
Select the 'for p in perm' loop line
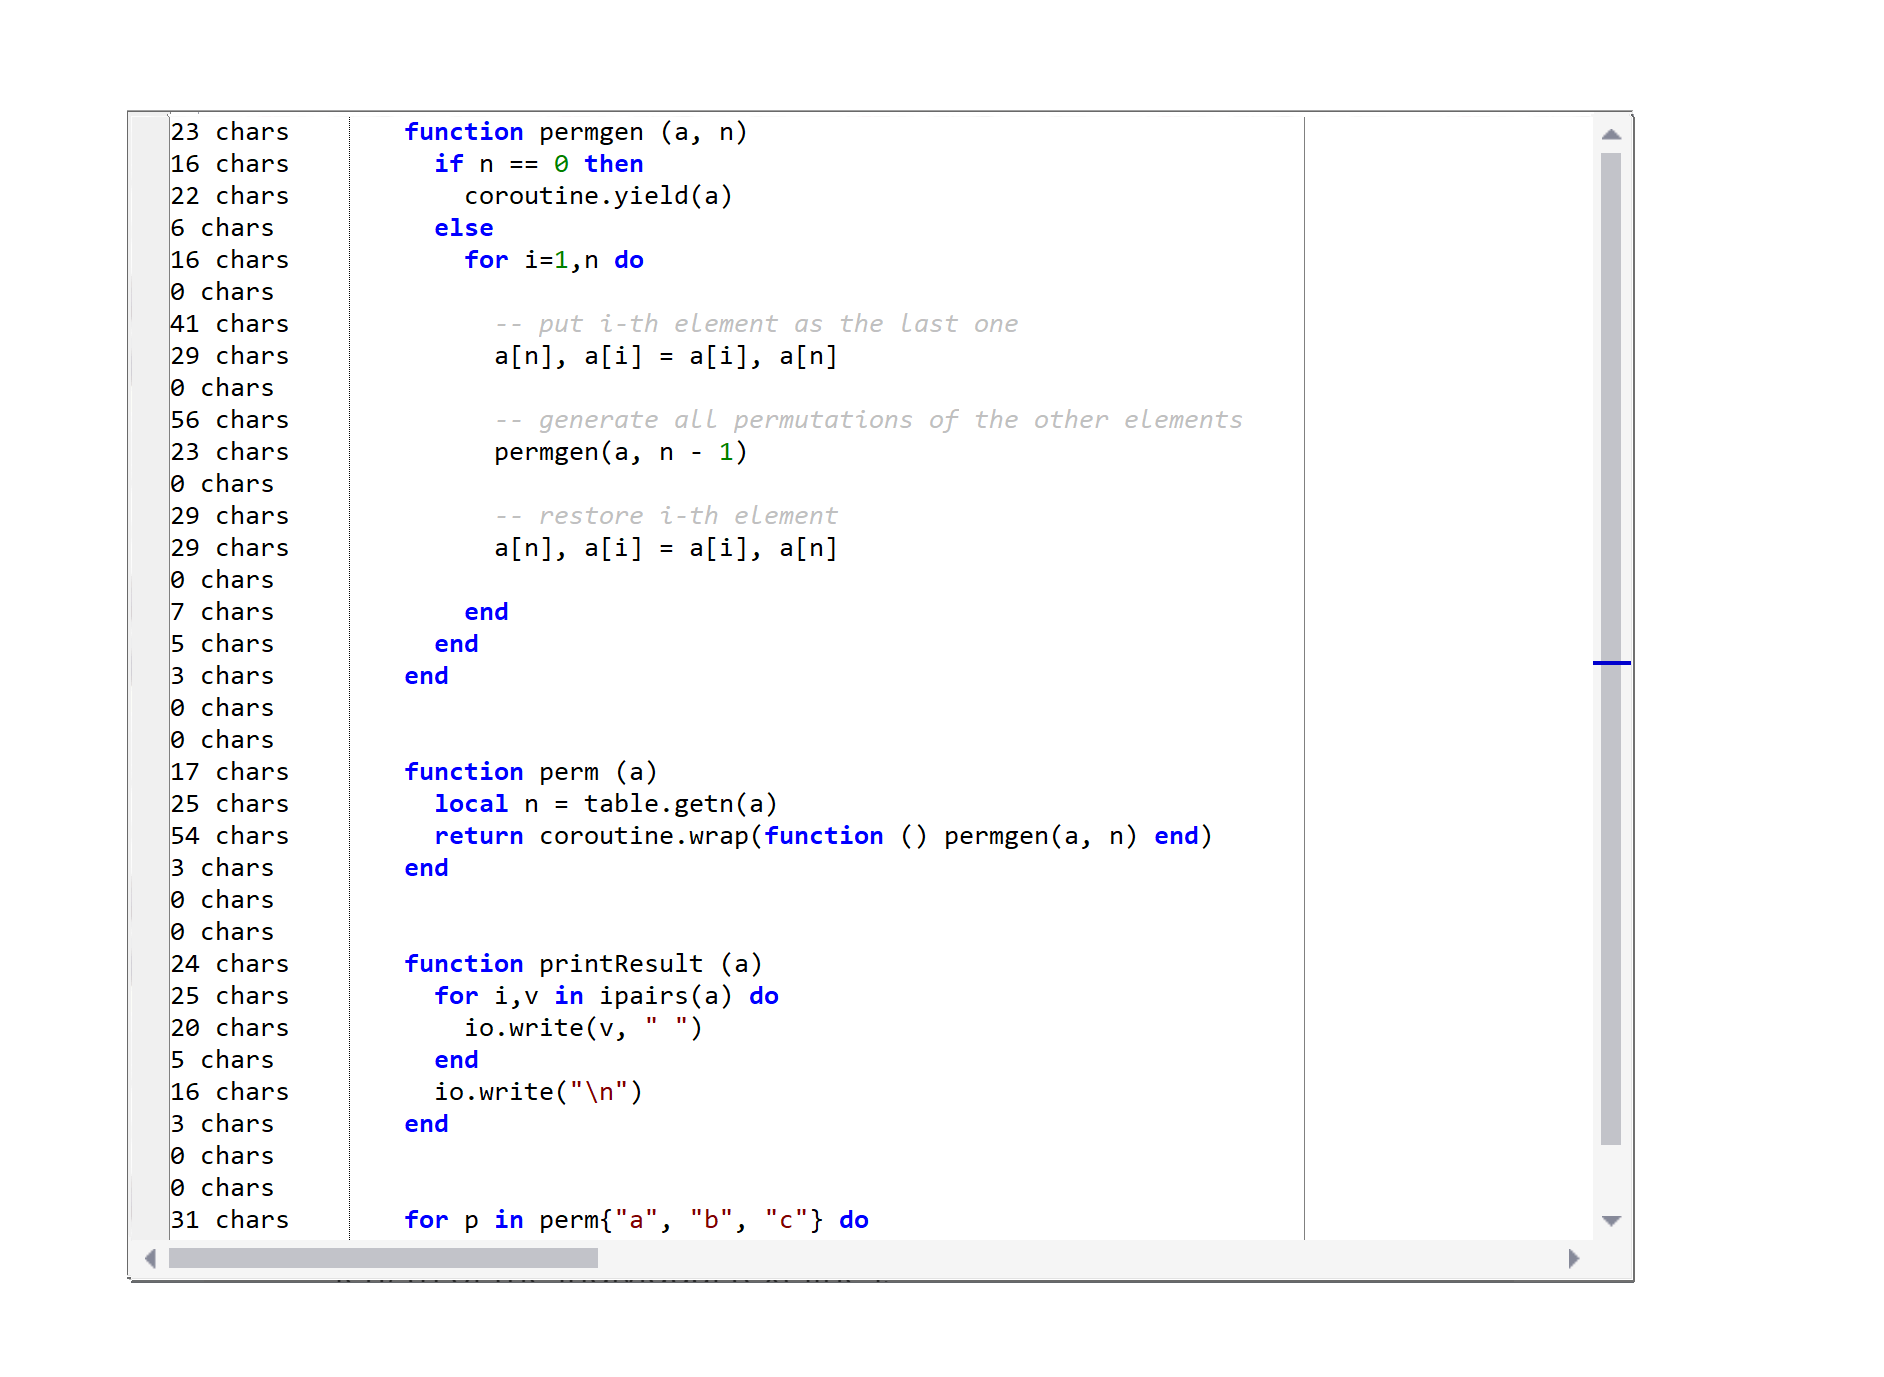pyautogui.click(x=636, y=1219)
